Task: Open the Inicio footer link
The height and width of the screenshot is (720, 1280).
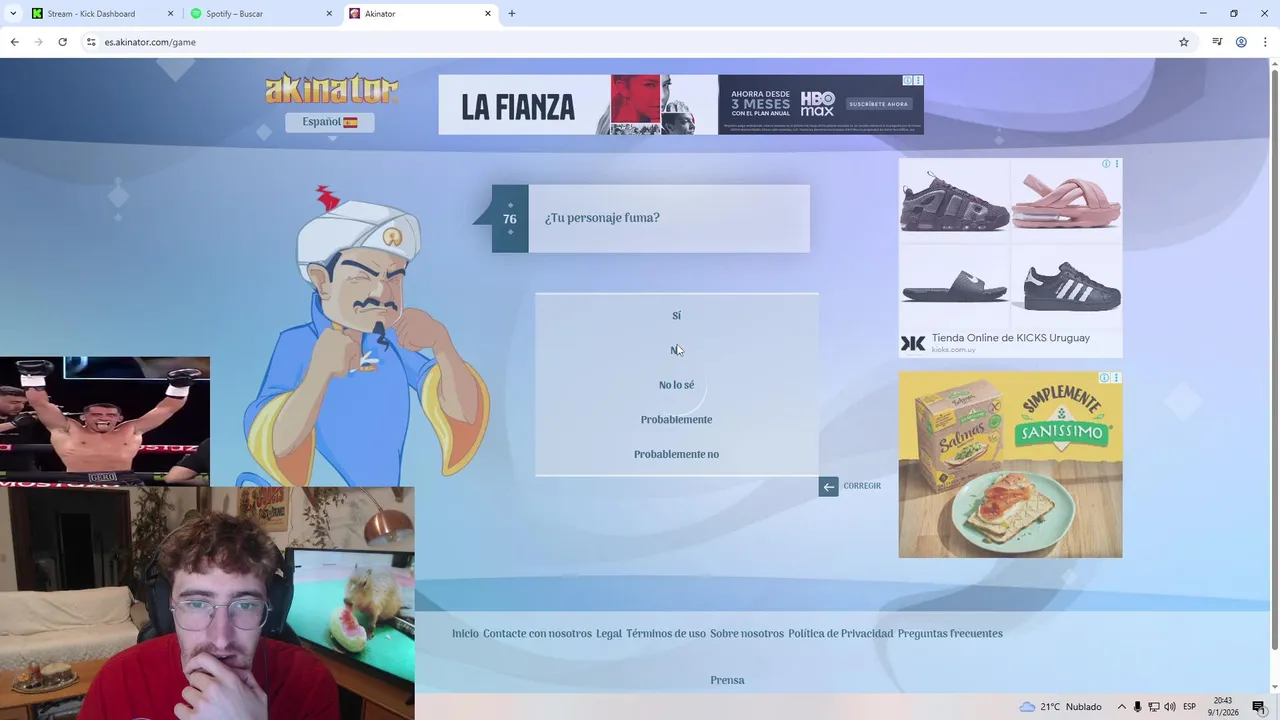Action: pyautogui.click(x=465, y=634)
